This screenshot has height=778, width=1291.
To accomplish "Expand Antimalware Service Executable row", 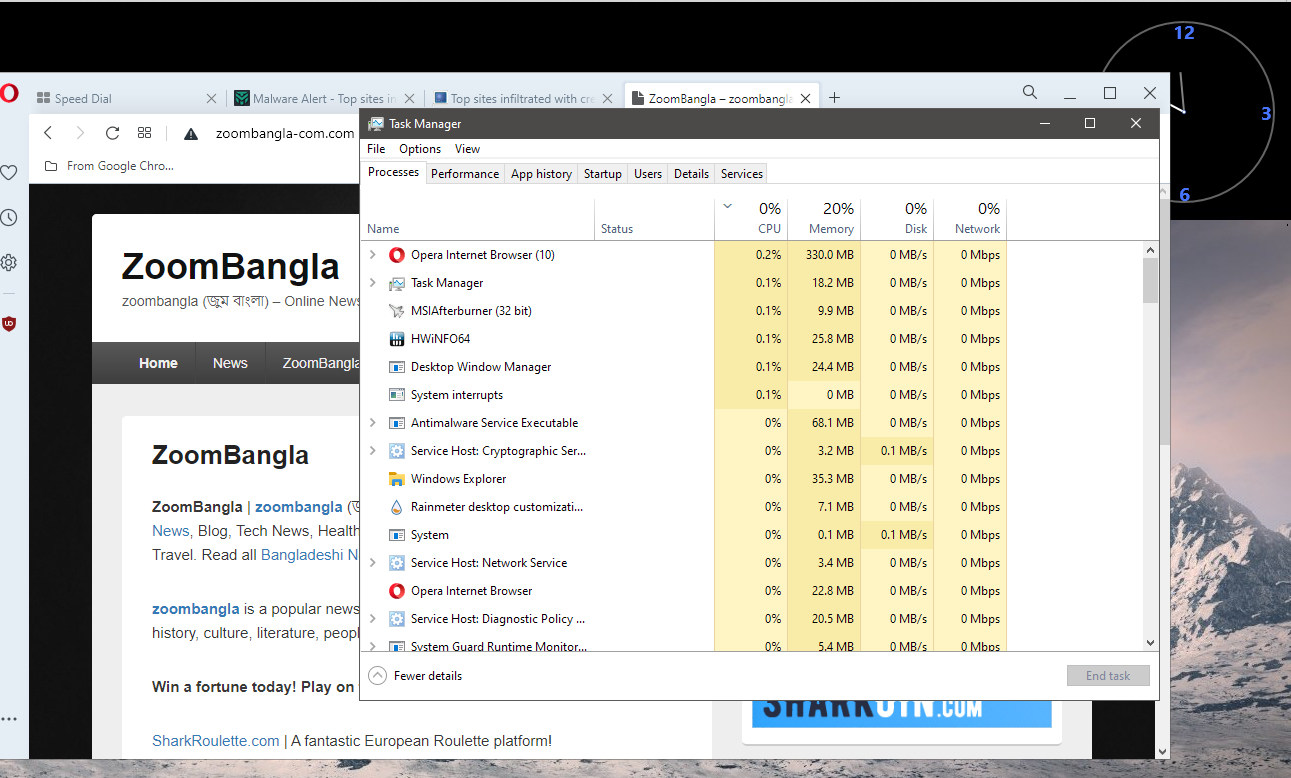I will tap(373, 423).
